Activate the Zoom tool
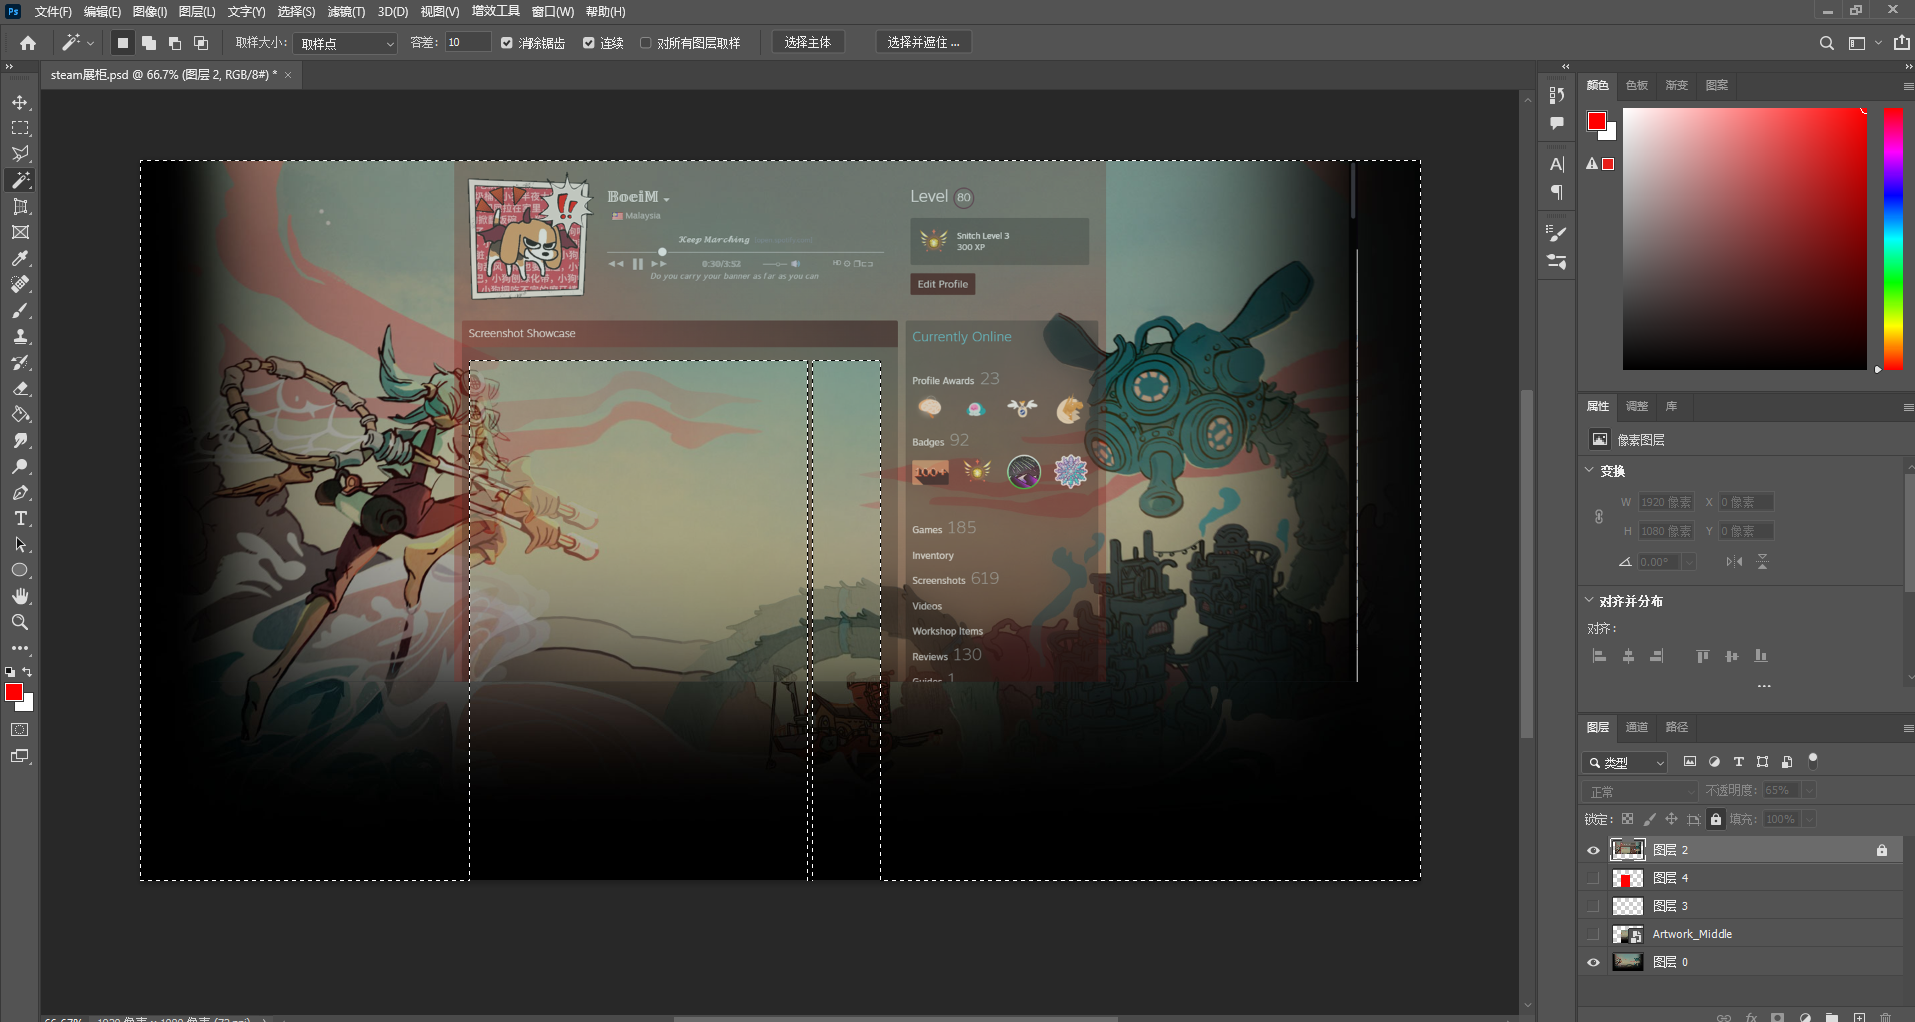This screenshot has height=1022, width=1915. pyautogui.click(x=20, y=622)
